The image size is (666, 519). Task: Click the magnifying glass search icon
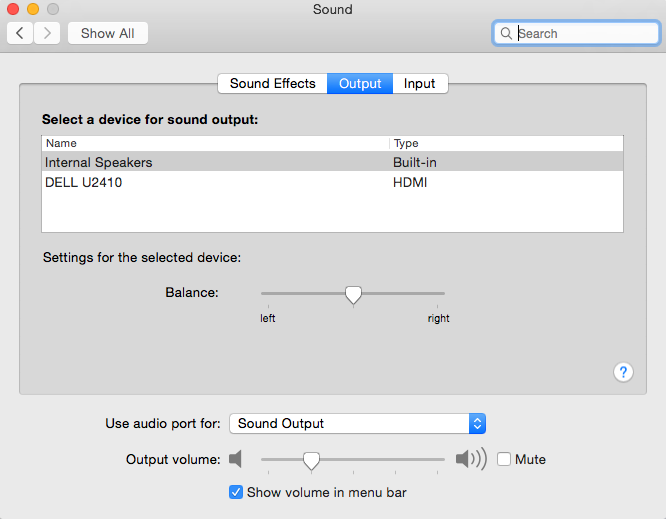point(506,33)
